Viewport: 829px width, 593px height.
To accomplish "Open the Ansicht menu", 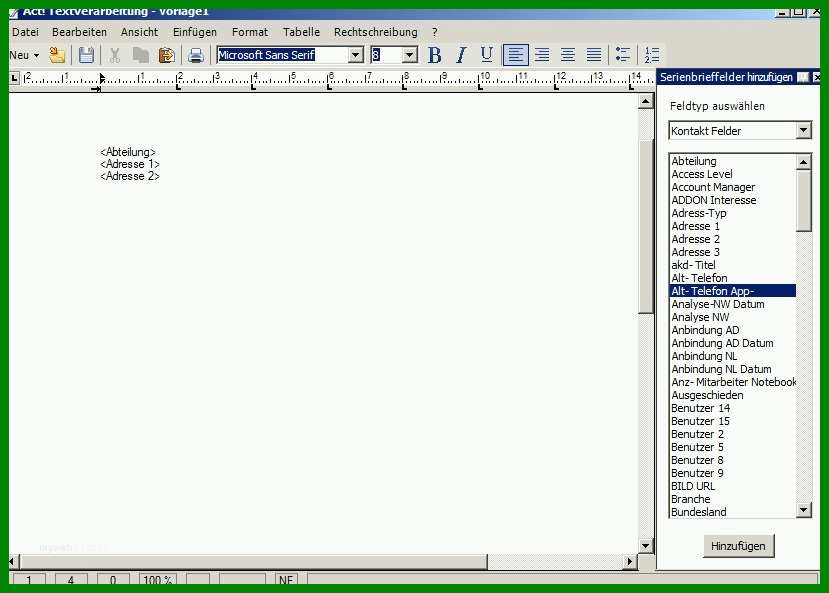I will click(140, 32).
